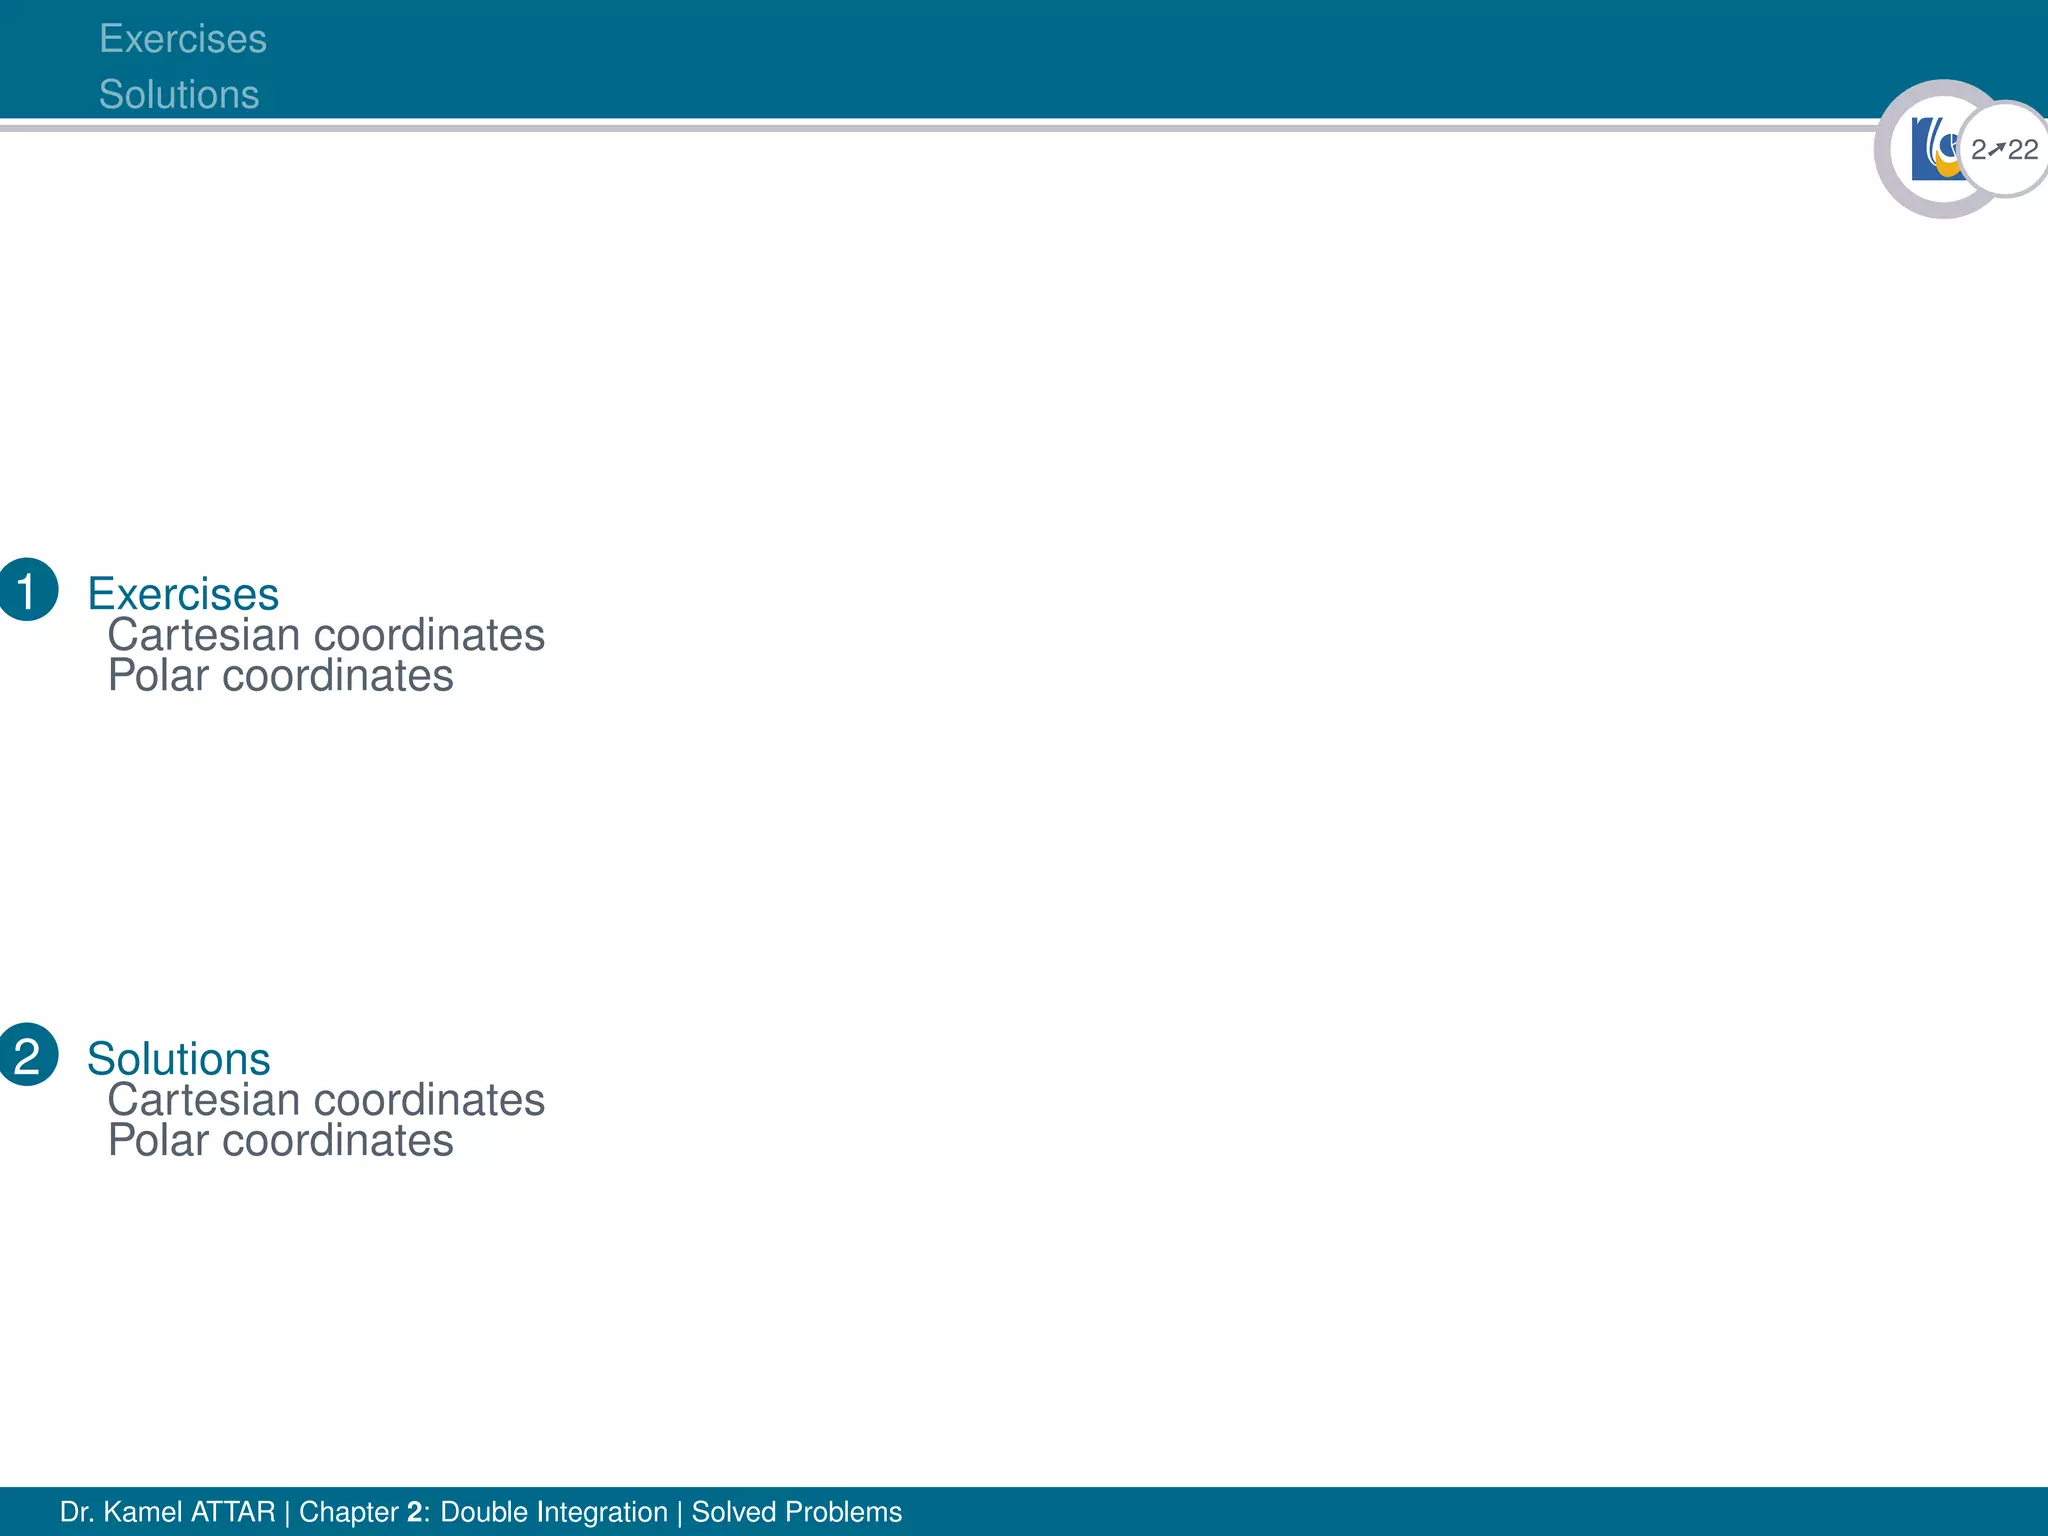Click the gray separator line under header
This screenshot has height=1536, width=2048.
pos(900,127)
